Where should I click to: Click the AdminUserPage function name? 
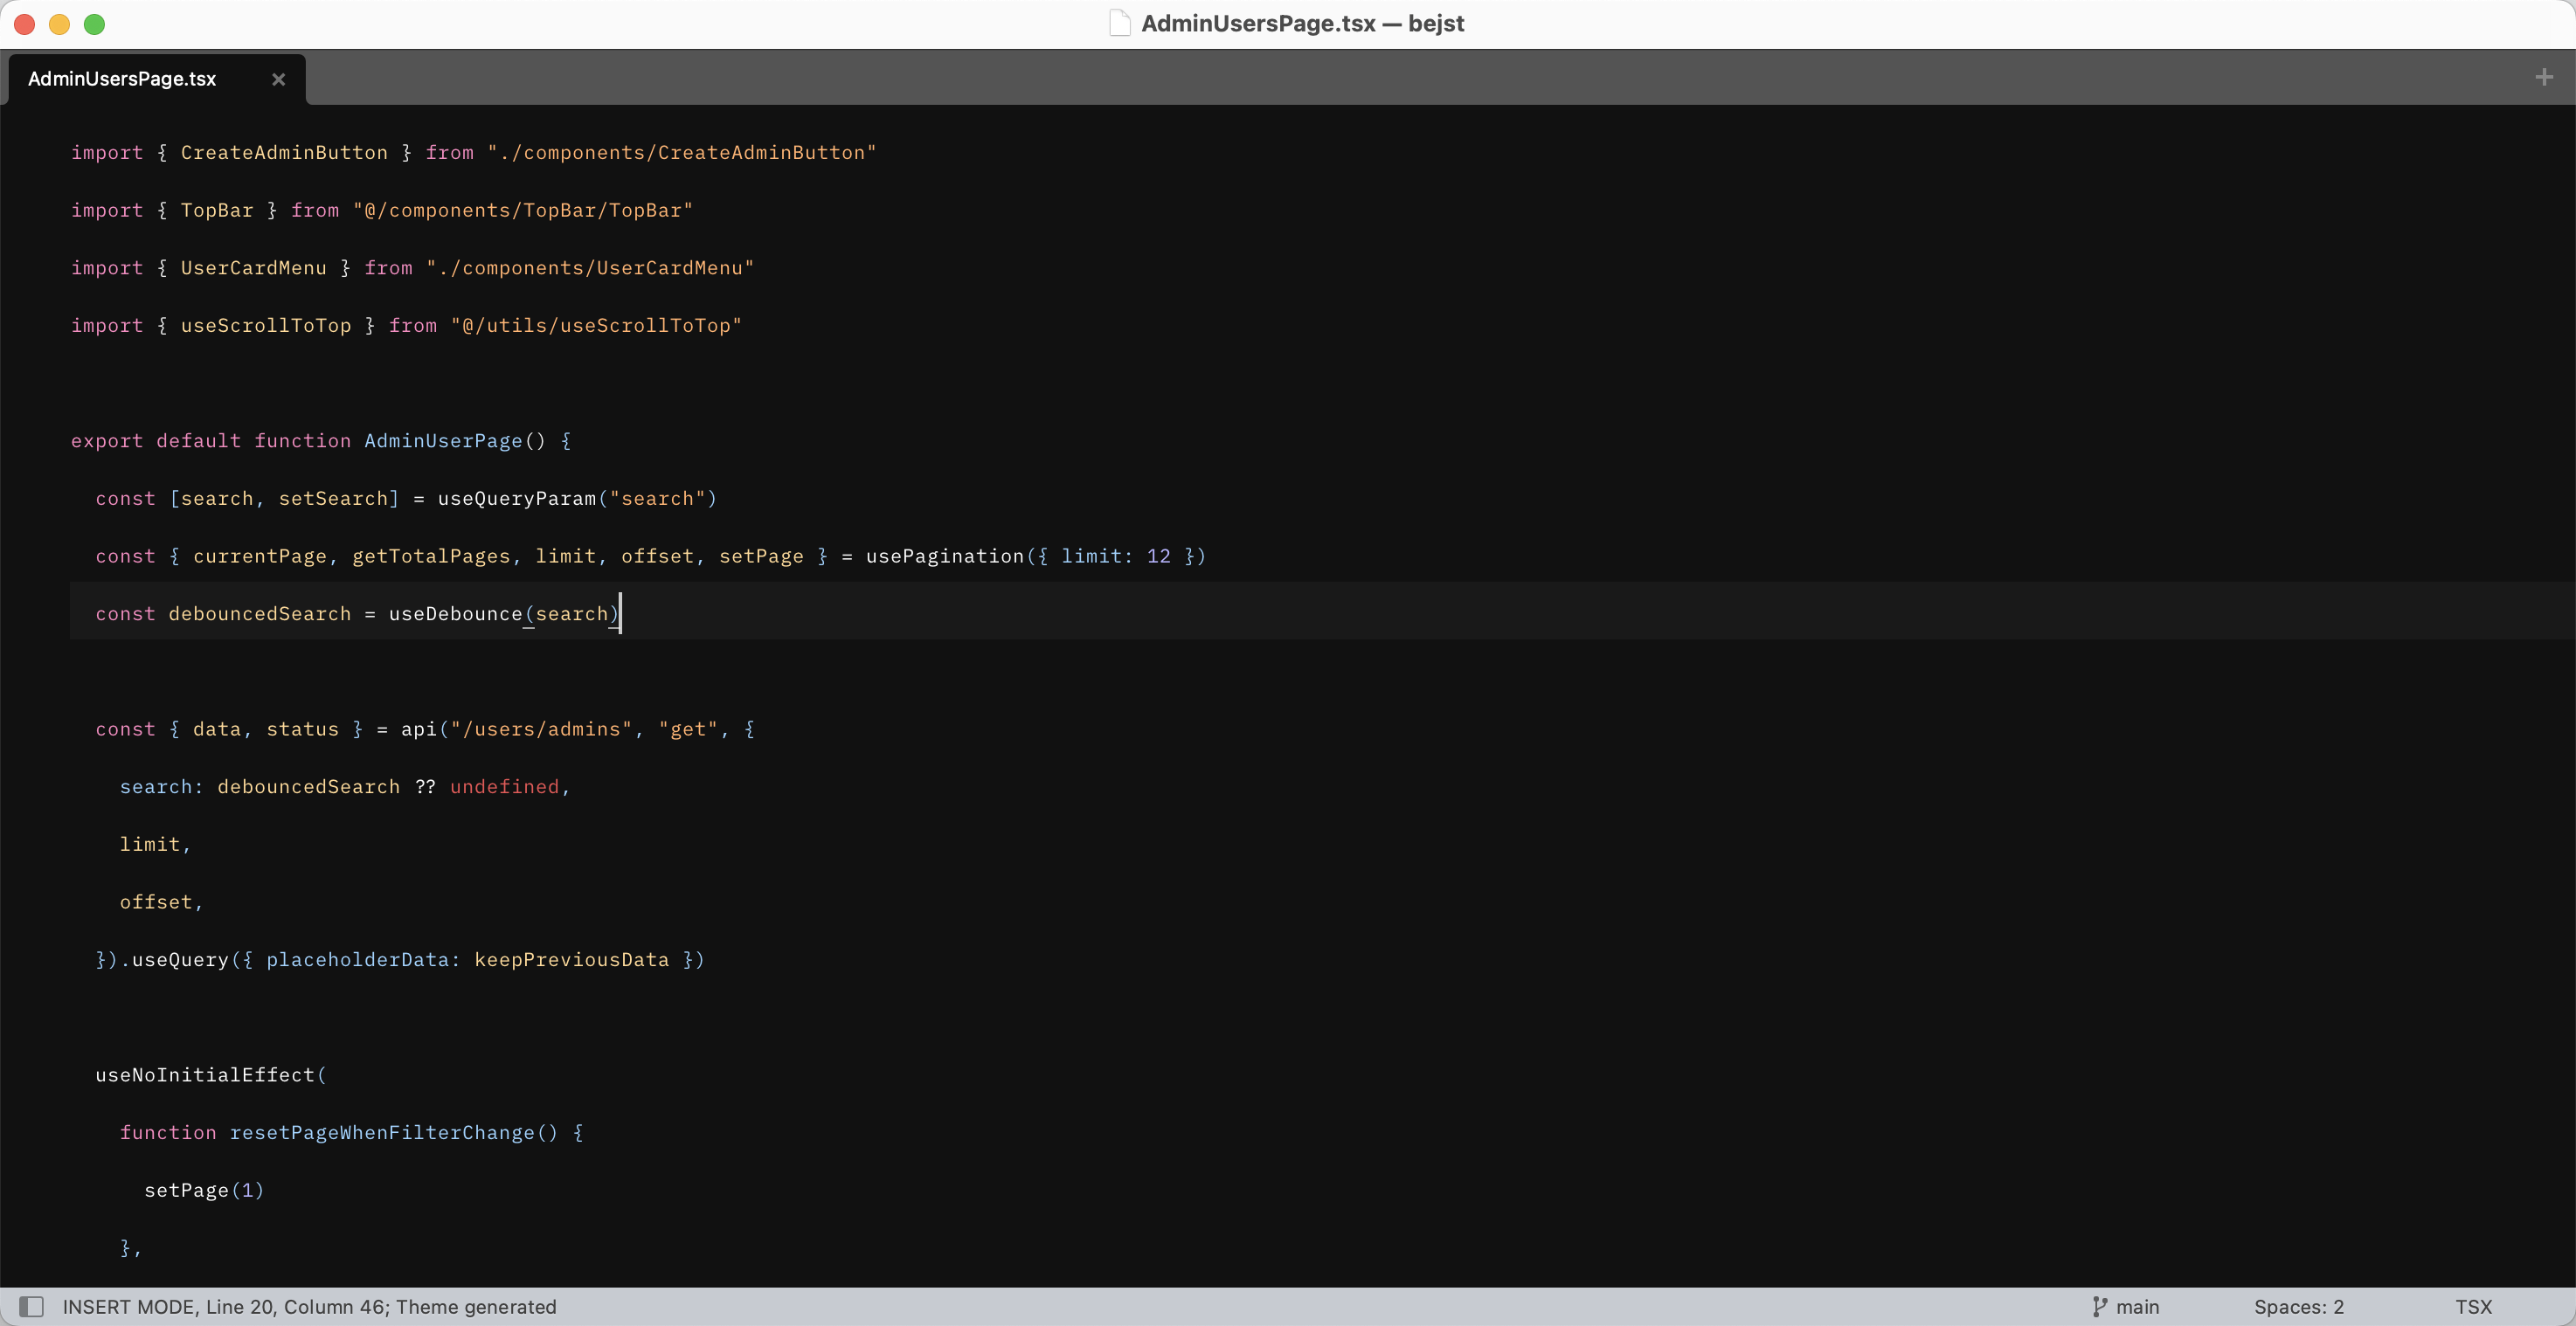(x=443, y=441)
